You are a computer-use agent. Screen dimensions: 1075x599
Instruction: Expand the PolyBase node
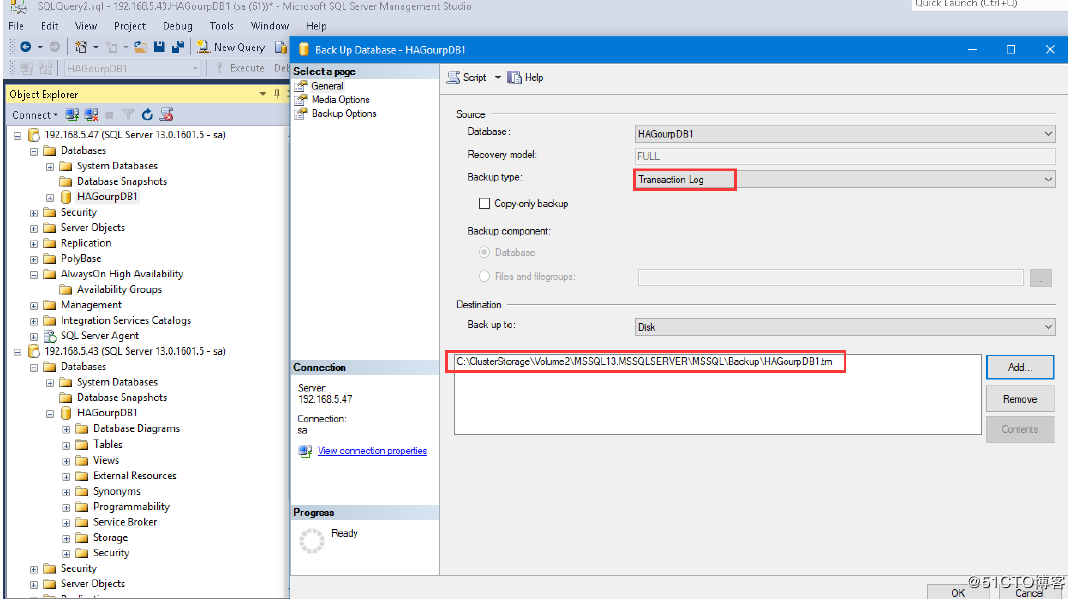click(34, 259)
